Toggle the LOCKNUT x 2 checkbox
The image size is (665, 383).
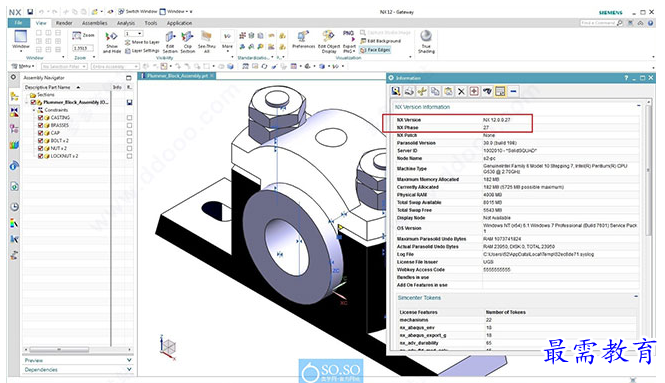click(40, 156)
